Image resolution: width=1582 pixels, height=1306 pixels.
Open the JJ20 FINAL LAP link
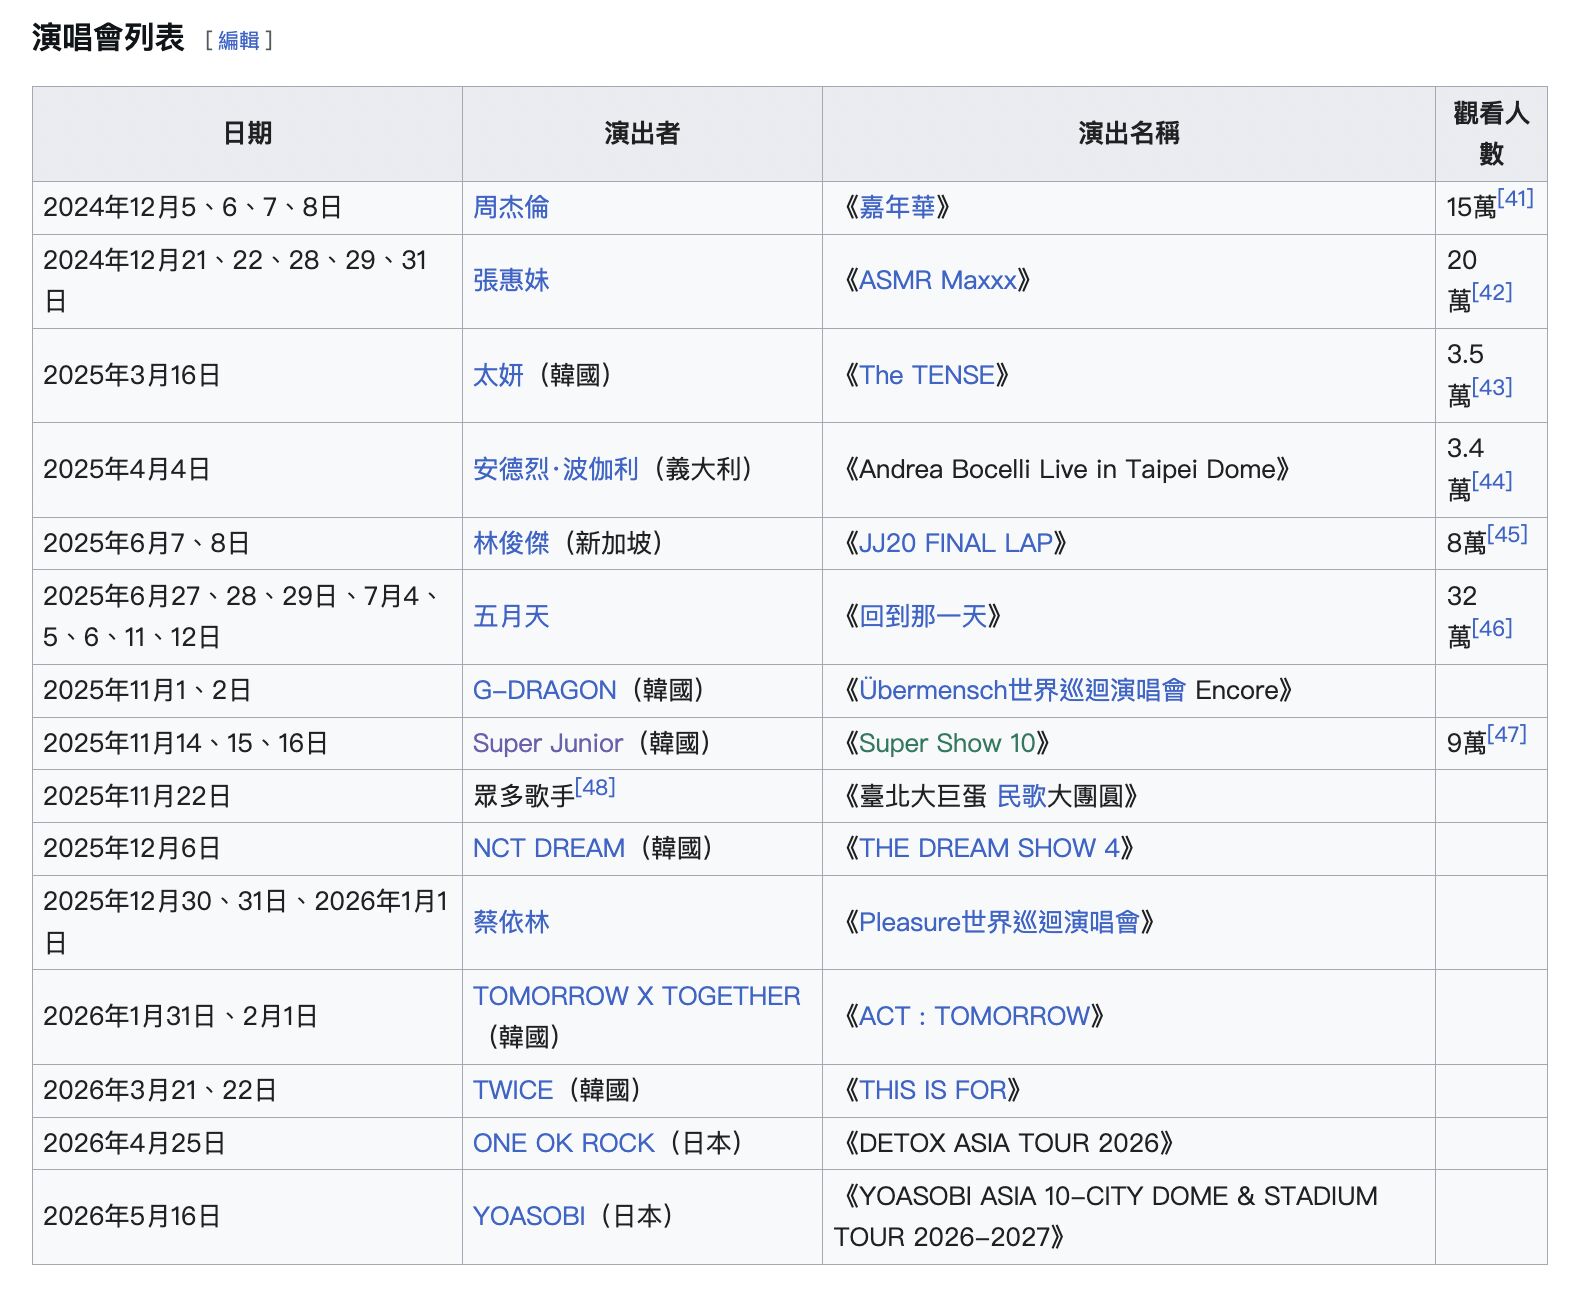[x=956, y=543]
